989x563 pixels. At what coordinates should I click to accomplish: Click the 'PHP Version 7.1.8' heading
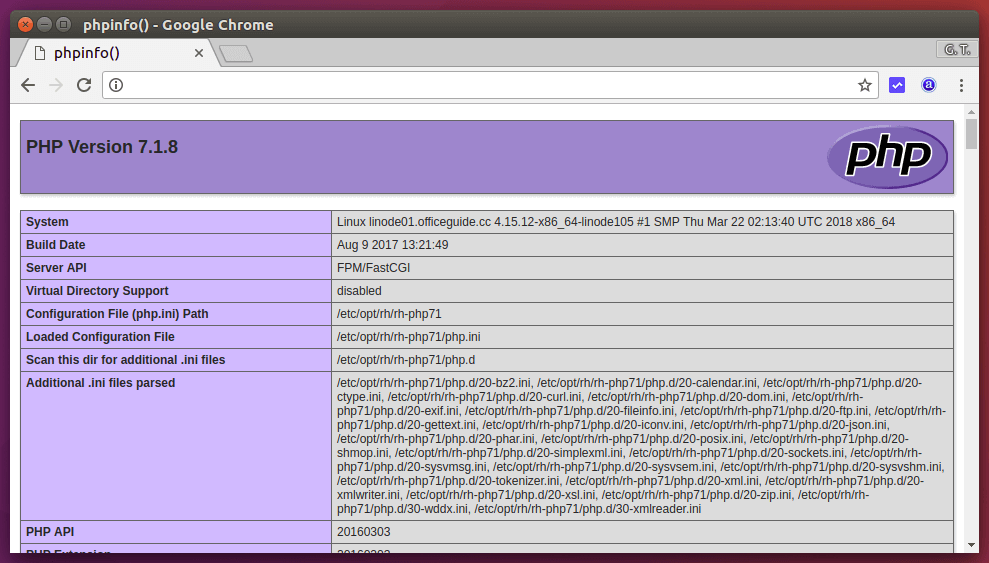pyautogui.click(x=102, y=147)
